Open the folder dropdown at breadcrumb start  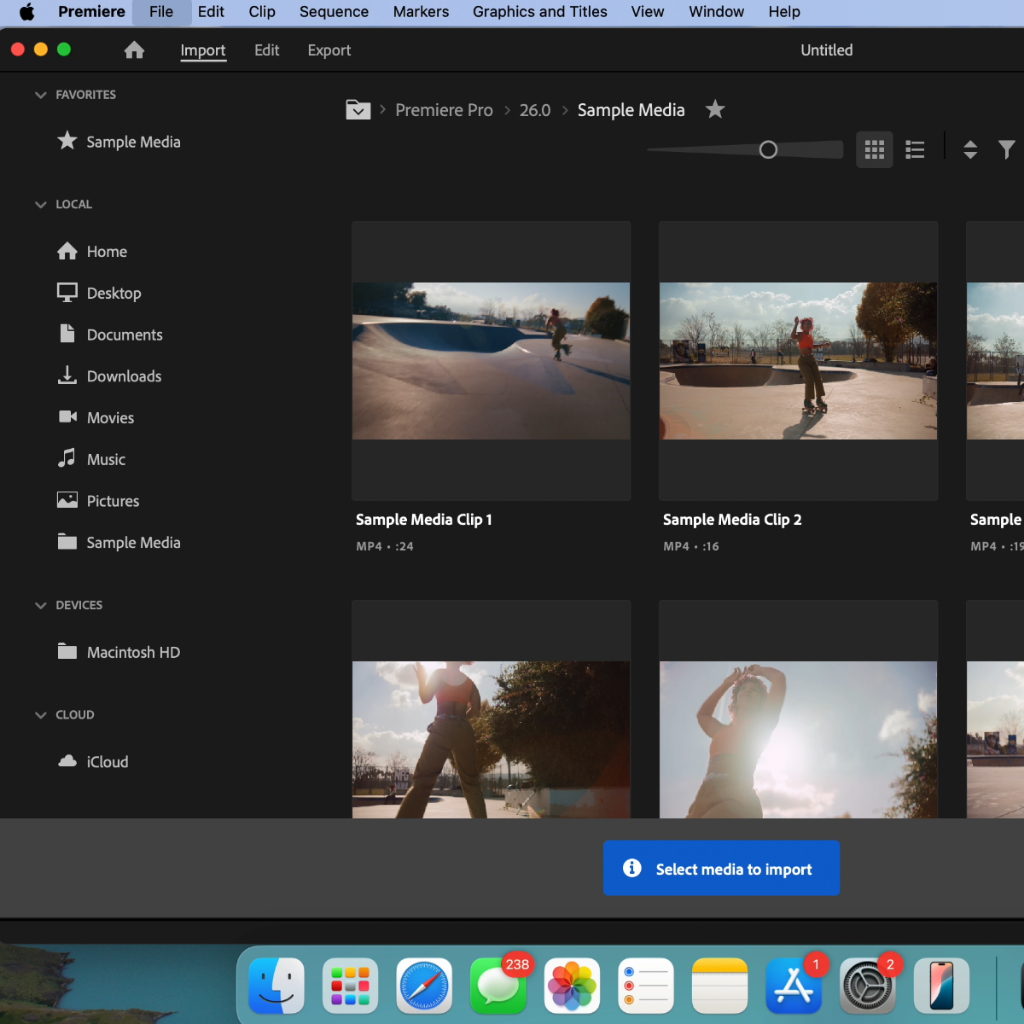(358, 109)
